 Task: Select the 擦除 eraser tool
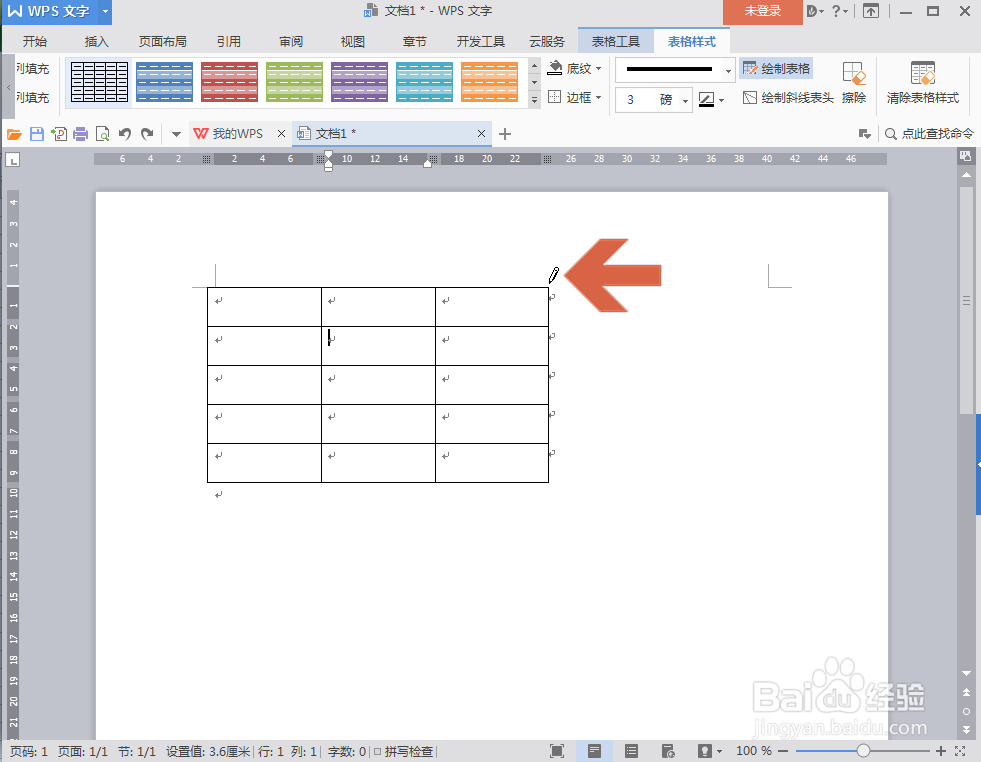[x=853, y=82]
